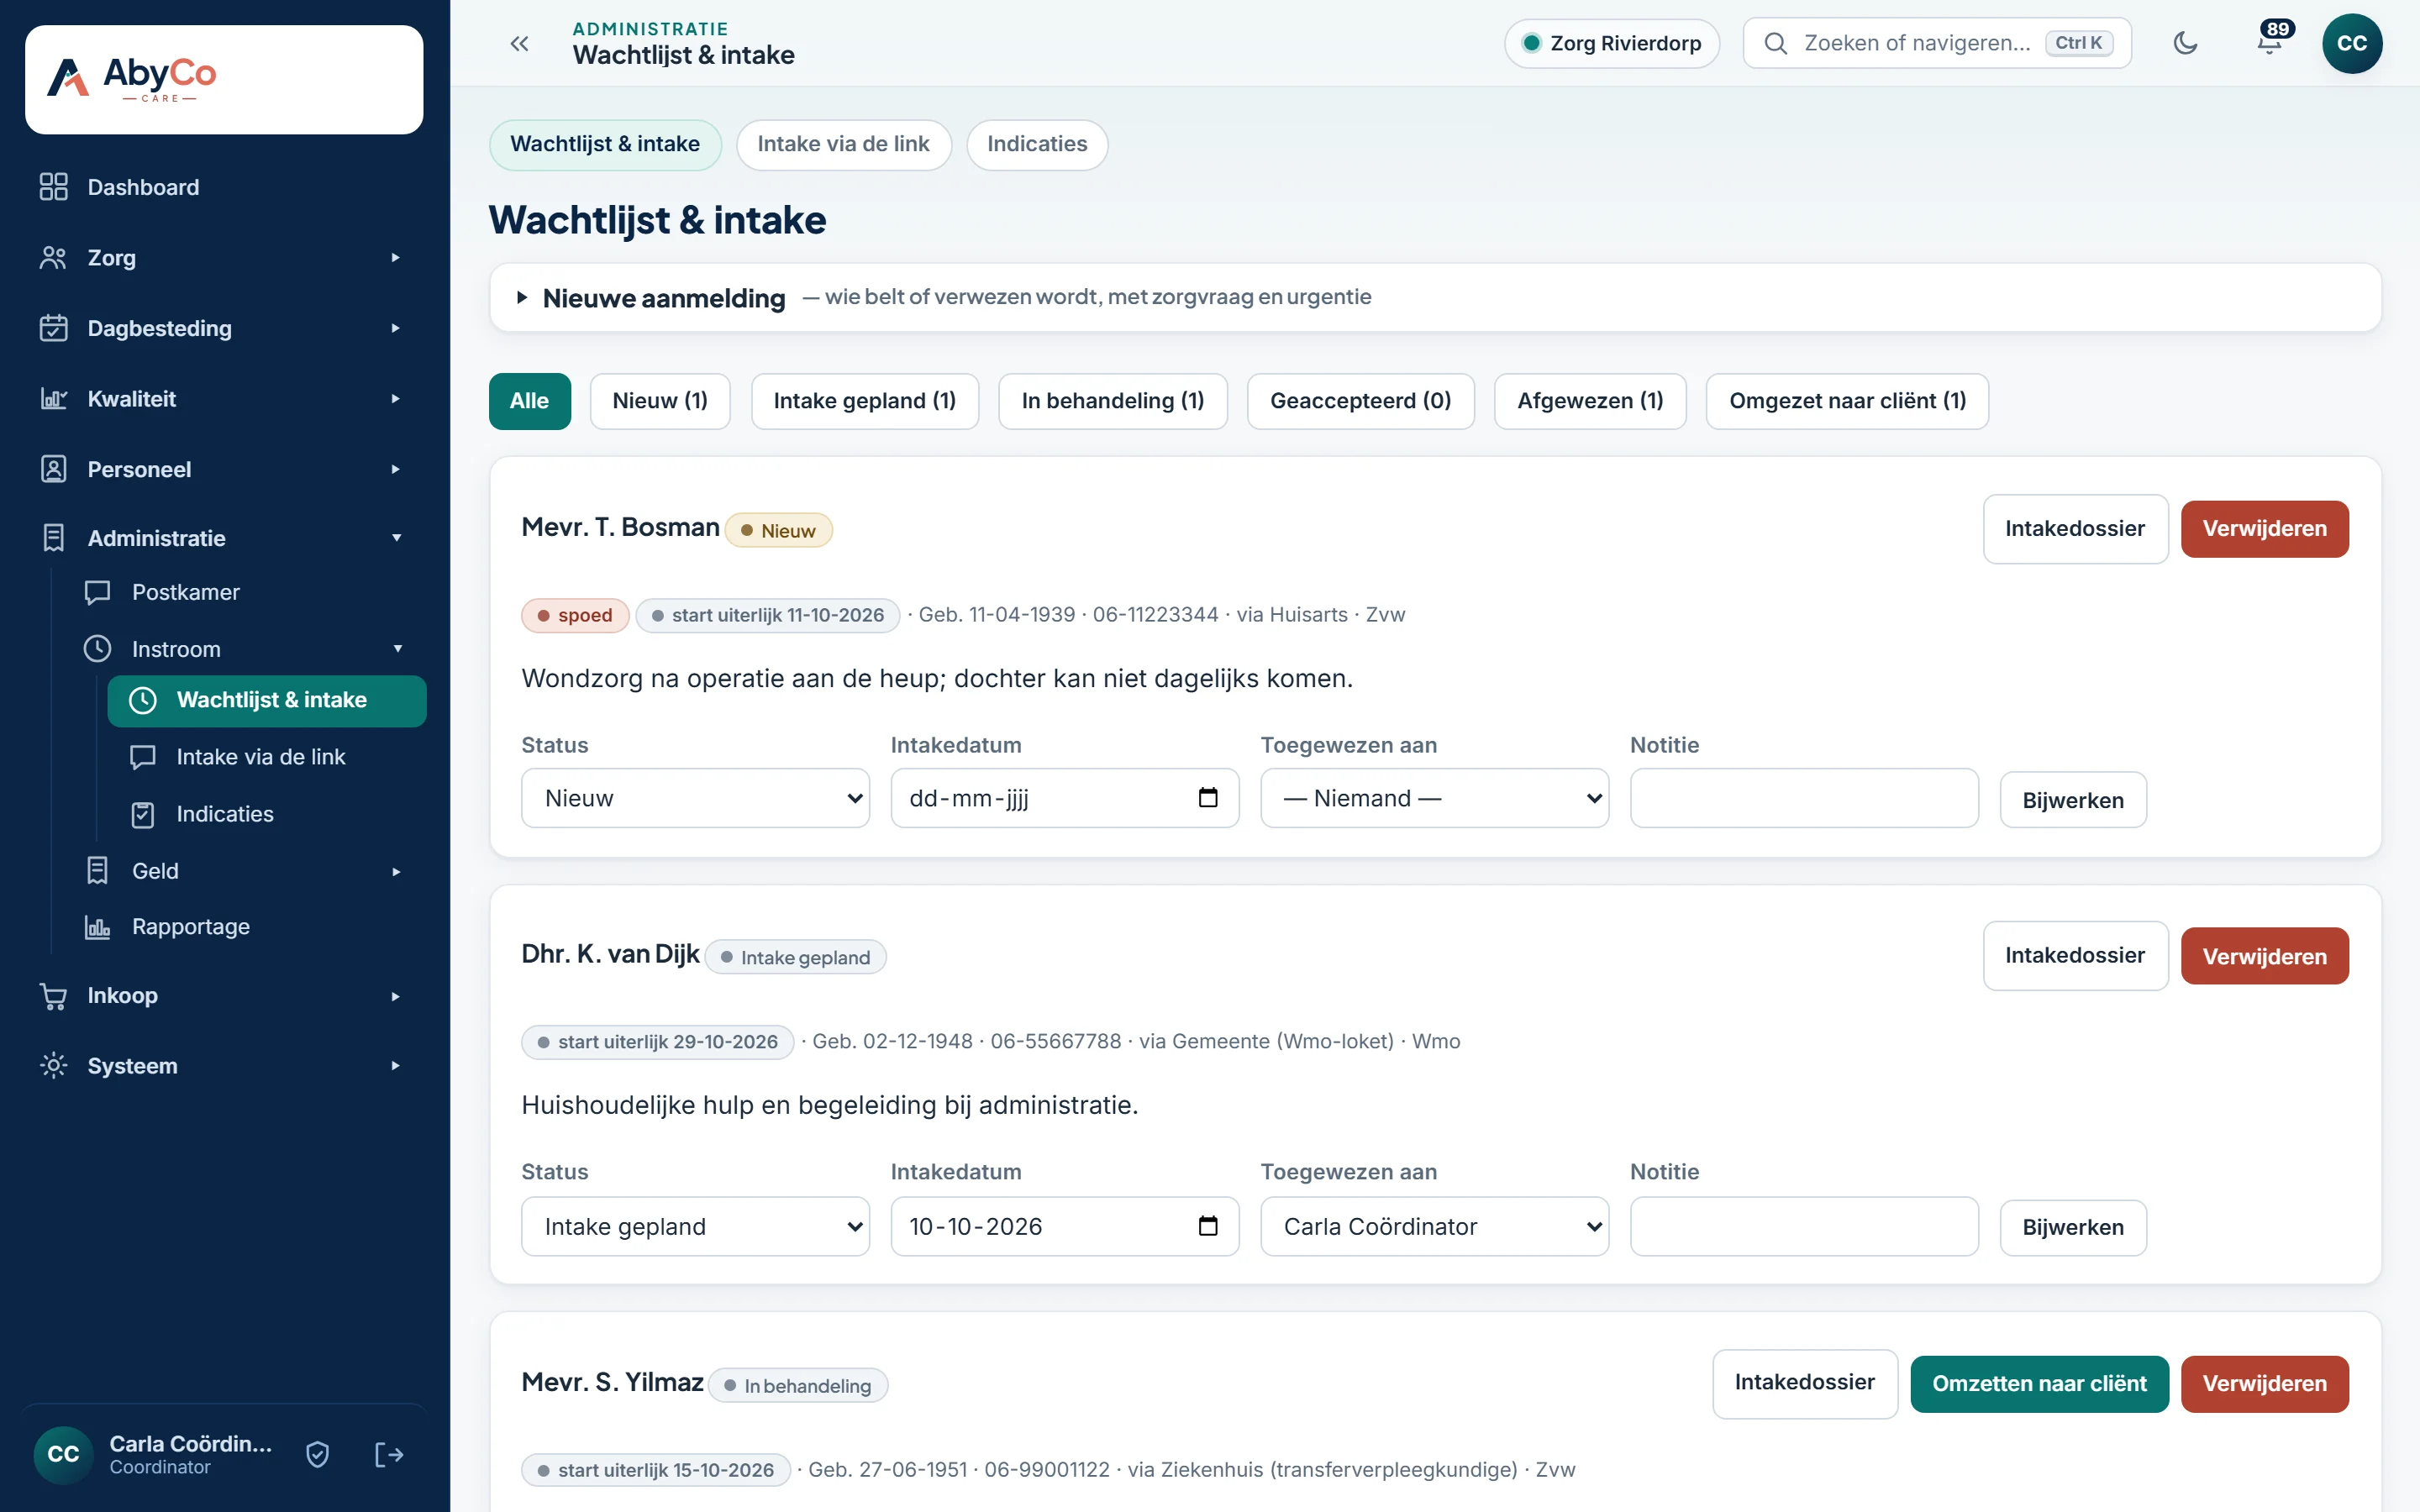This screenshot has height=1512, width=2420.
Task: Filter list by Afgewezen (1)
Action: (1590, 401)
